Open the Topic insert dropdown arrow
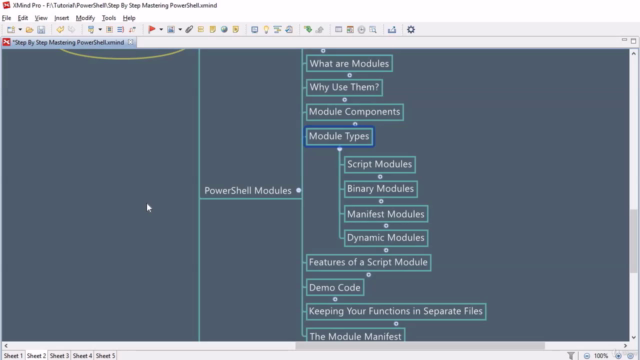The height and width of the screenshot is (360, 640). (100, 29)
